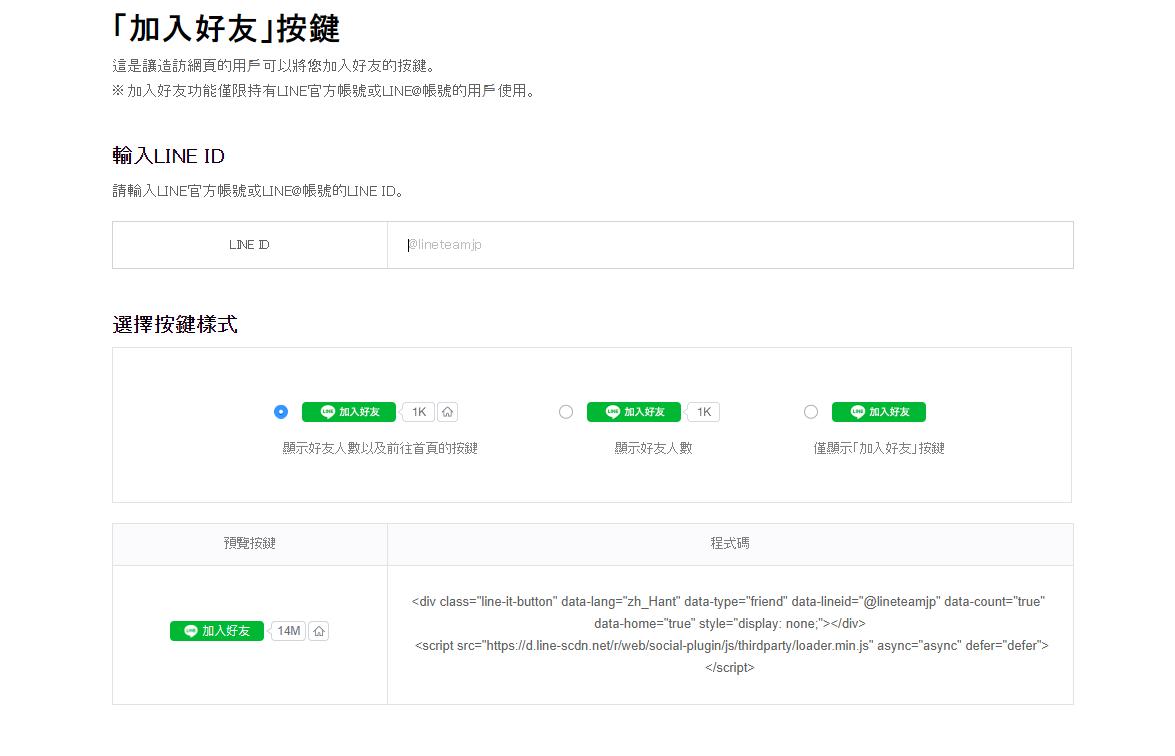
Task: Select the 顯示好友人數以及前往首頁的按鍵 radio option
Action: click(x=281, y=411)
